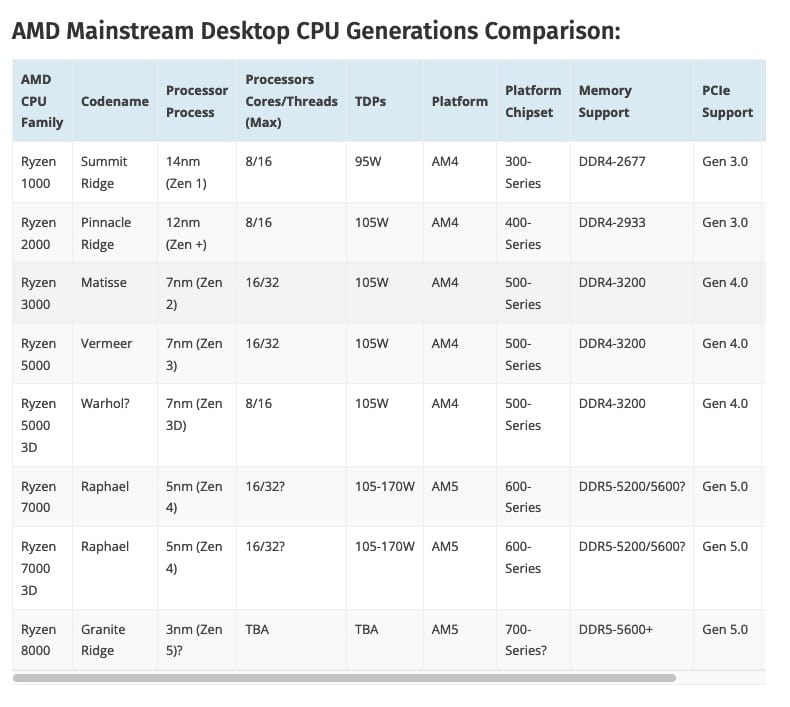Click the '700-Series?' chipset cell
The width and height of the screenshot is (790, 707).
point(533,639)
